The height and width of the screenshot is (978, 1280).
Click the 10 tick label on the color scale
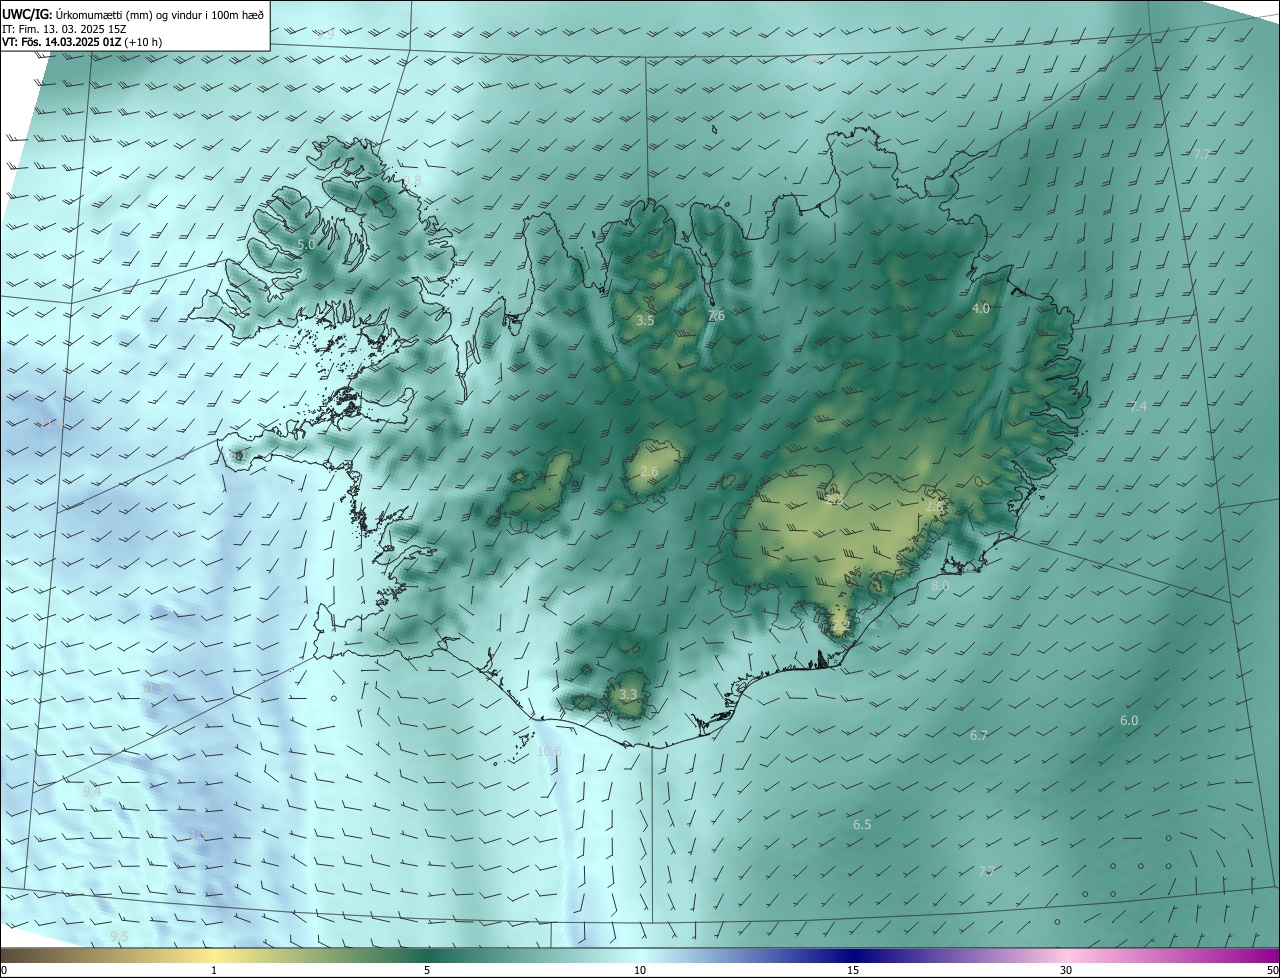[640, 970]
